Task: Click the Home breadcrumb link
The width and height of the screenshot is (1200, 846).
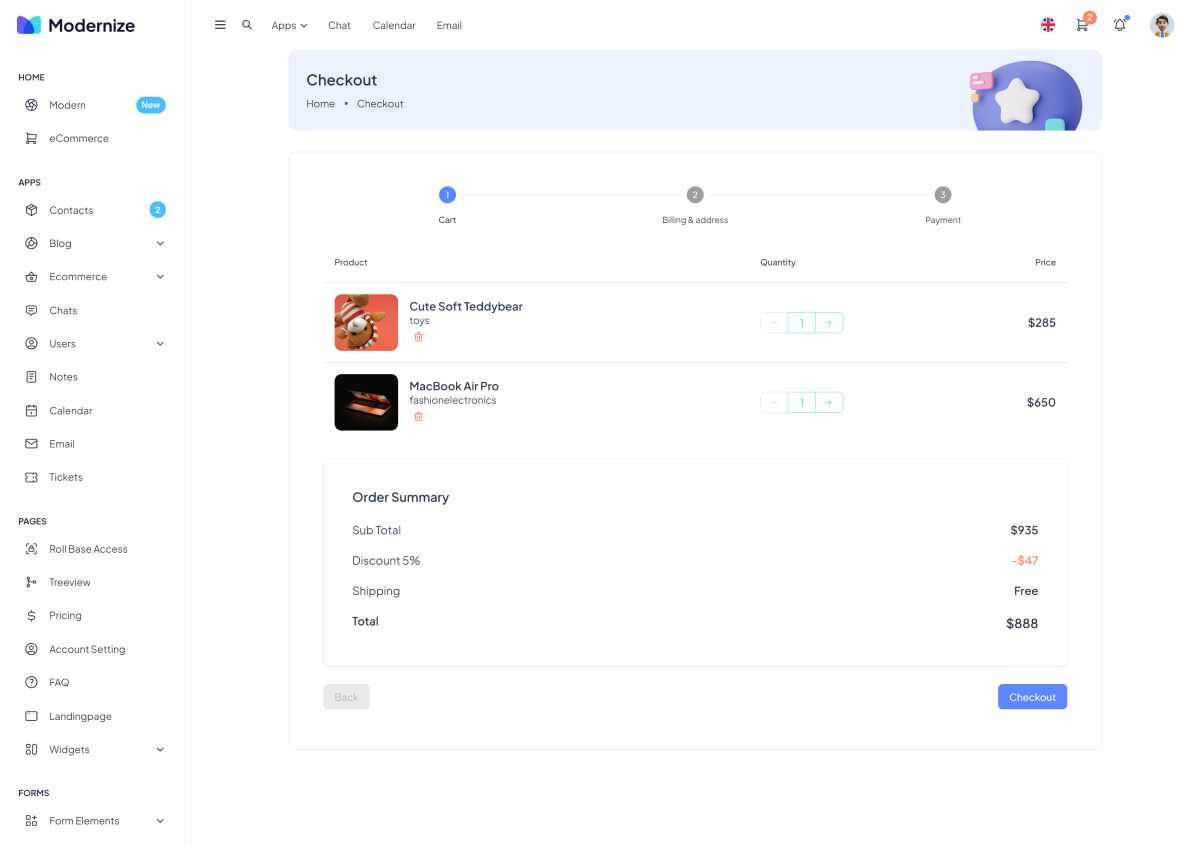Action: [320, 103]
